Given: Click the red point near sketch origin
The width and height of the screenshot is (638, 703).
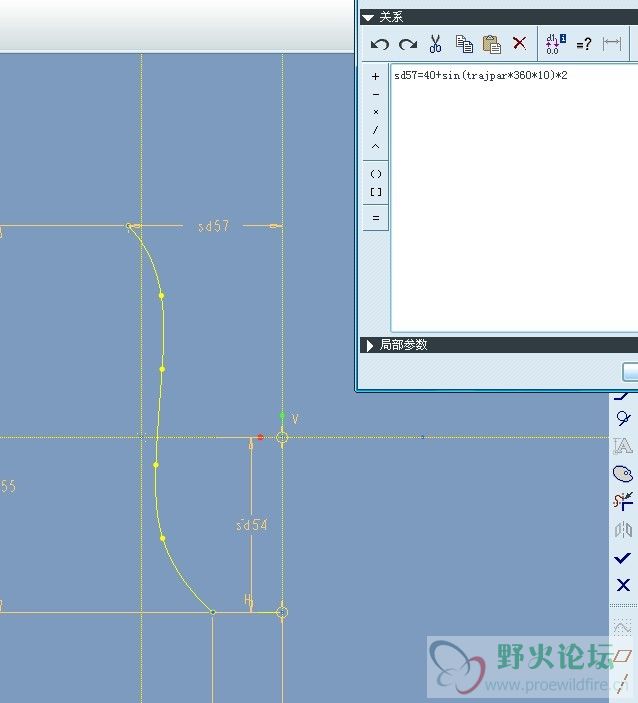Looking at the screenshot, I should (x=260, y=437).
